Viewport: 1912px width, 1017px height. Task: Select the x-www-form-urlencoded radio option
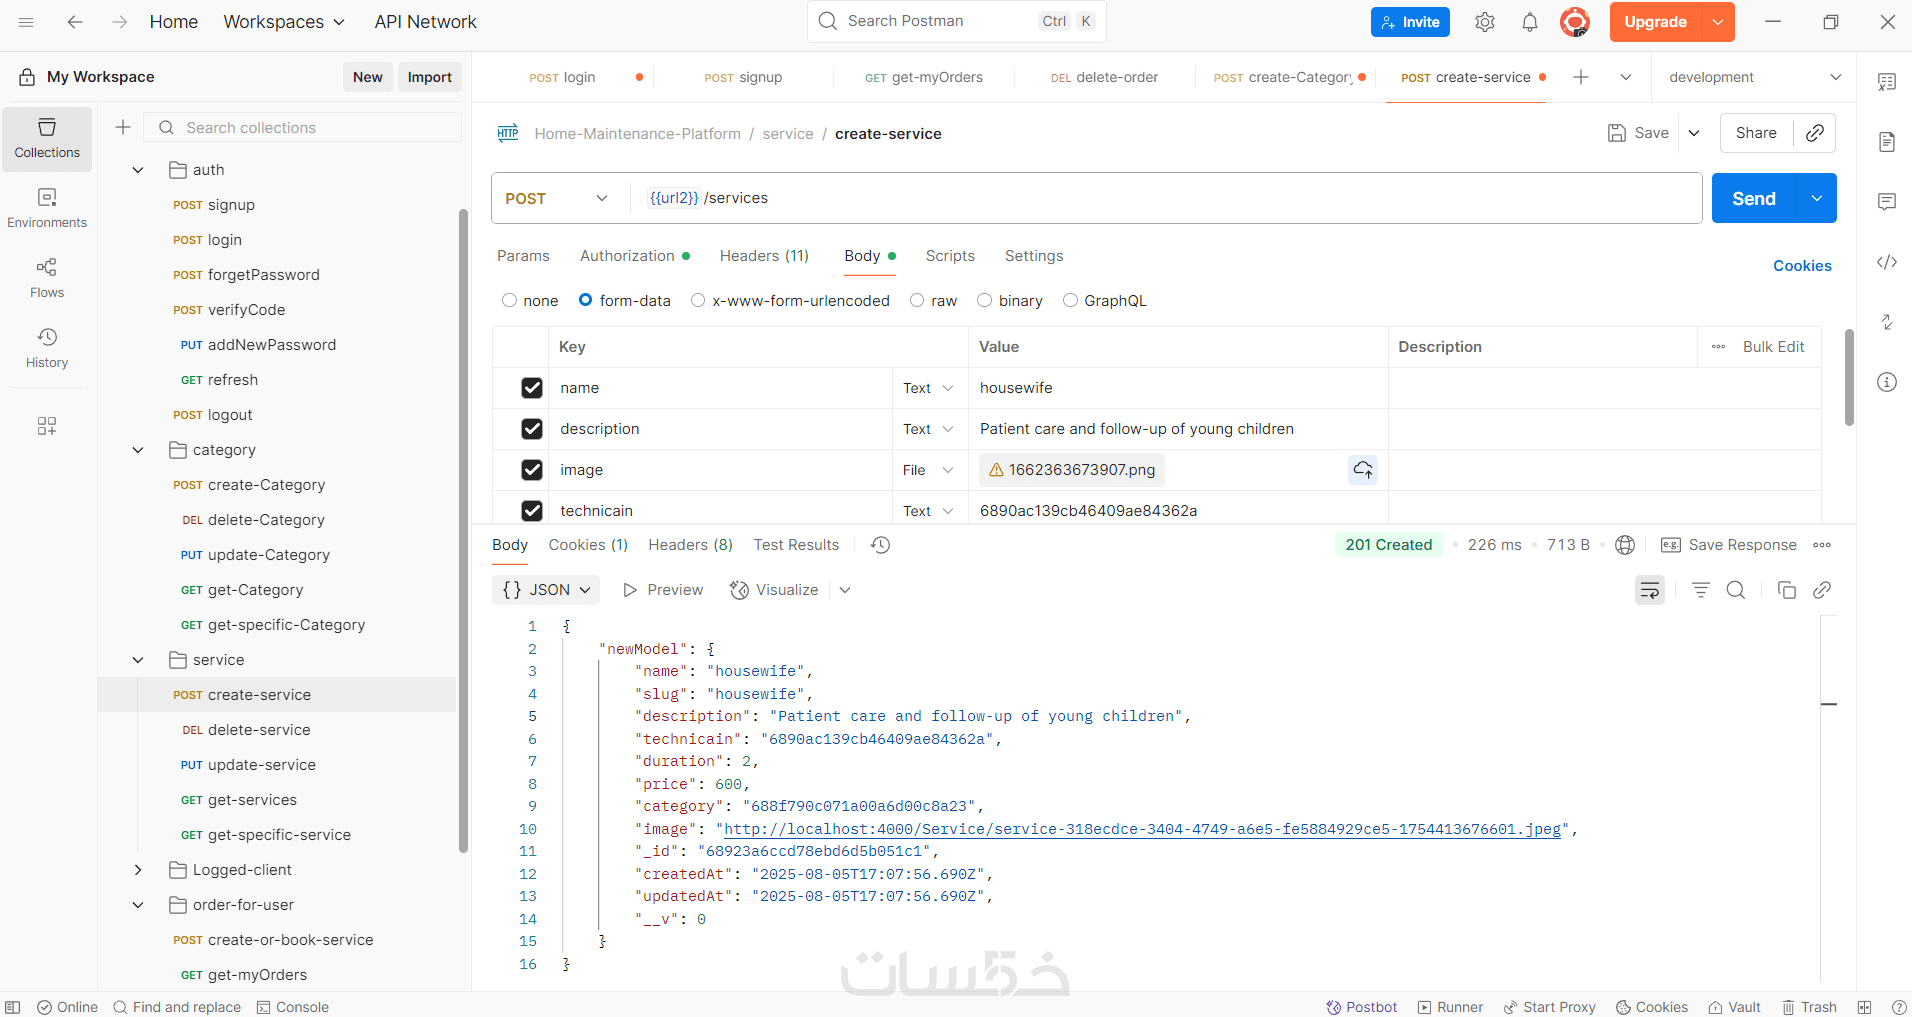click(x=698, y=301)
